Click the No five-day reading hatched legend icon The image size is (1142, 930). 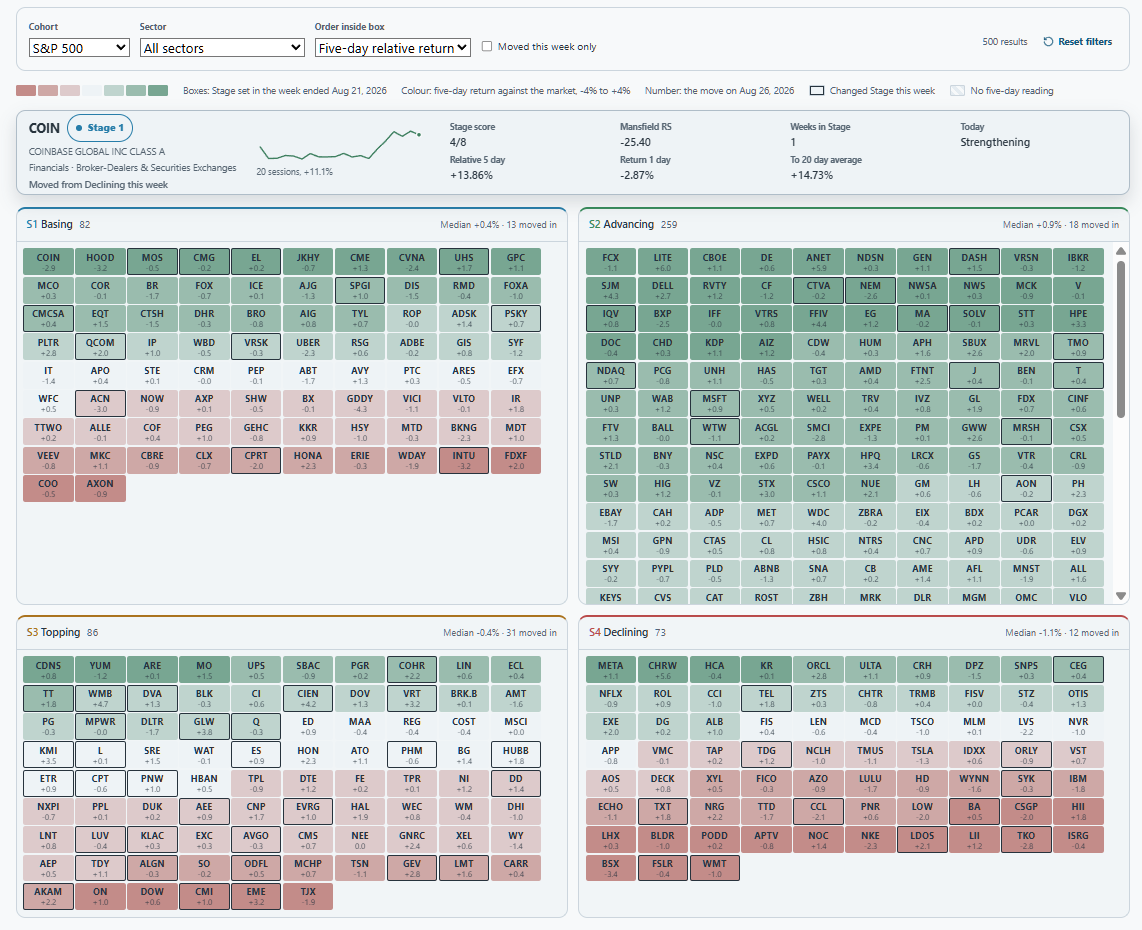(958, 91)
